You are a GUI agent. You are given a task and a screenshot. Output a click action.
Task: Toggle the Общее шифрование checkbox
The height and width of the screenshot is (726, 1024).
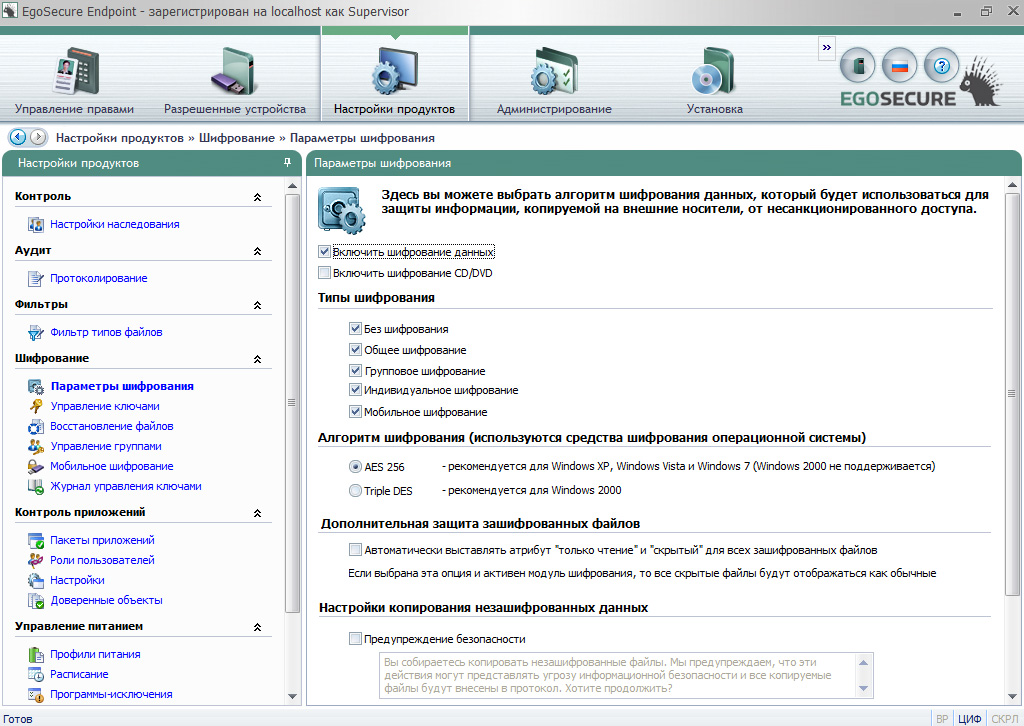355,349
